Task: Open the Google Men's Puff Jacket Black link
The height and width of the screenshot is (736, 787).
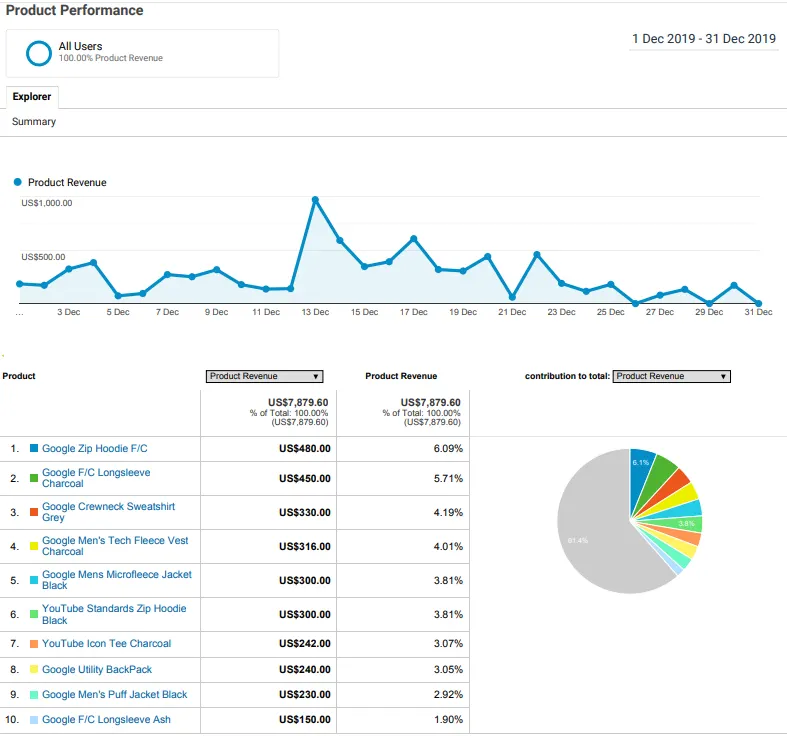Action: (114, 694)
